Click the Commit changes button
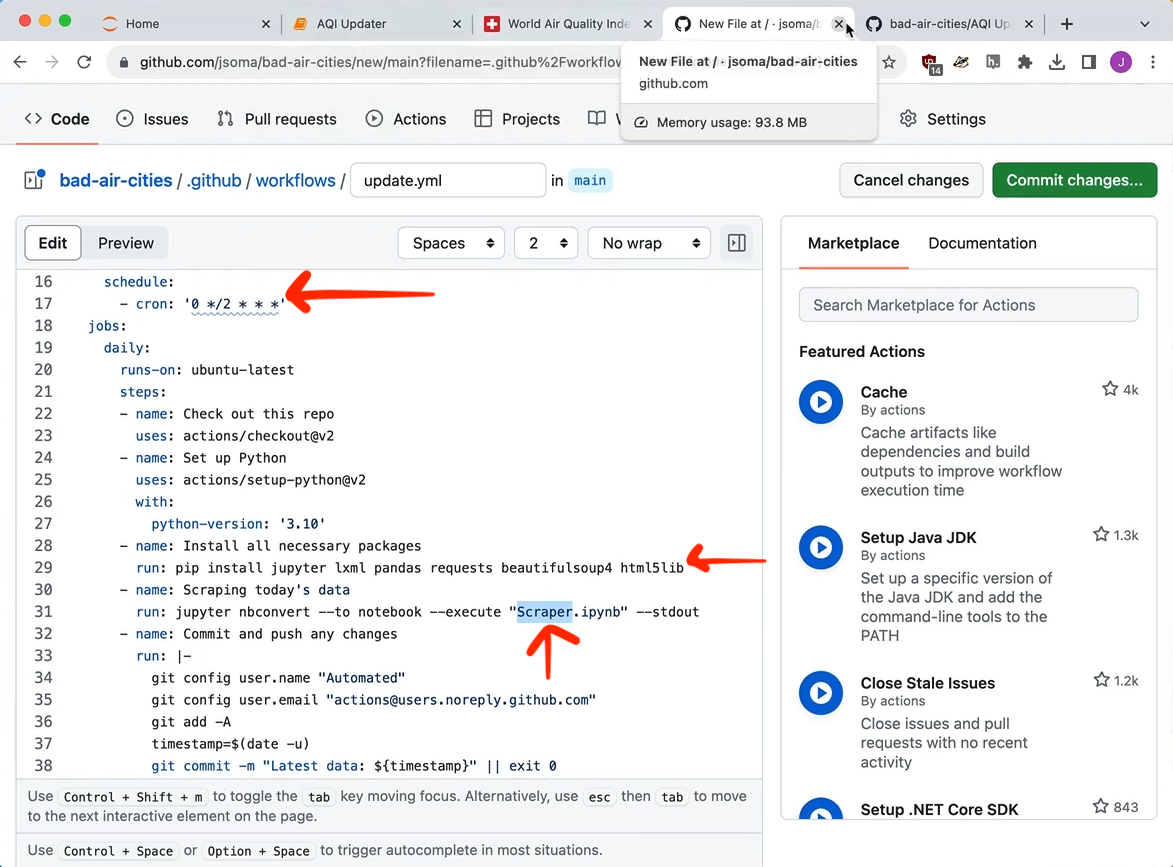Screen dimensions: 1173x867 click(1074, 180)
